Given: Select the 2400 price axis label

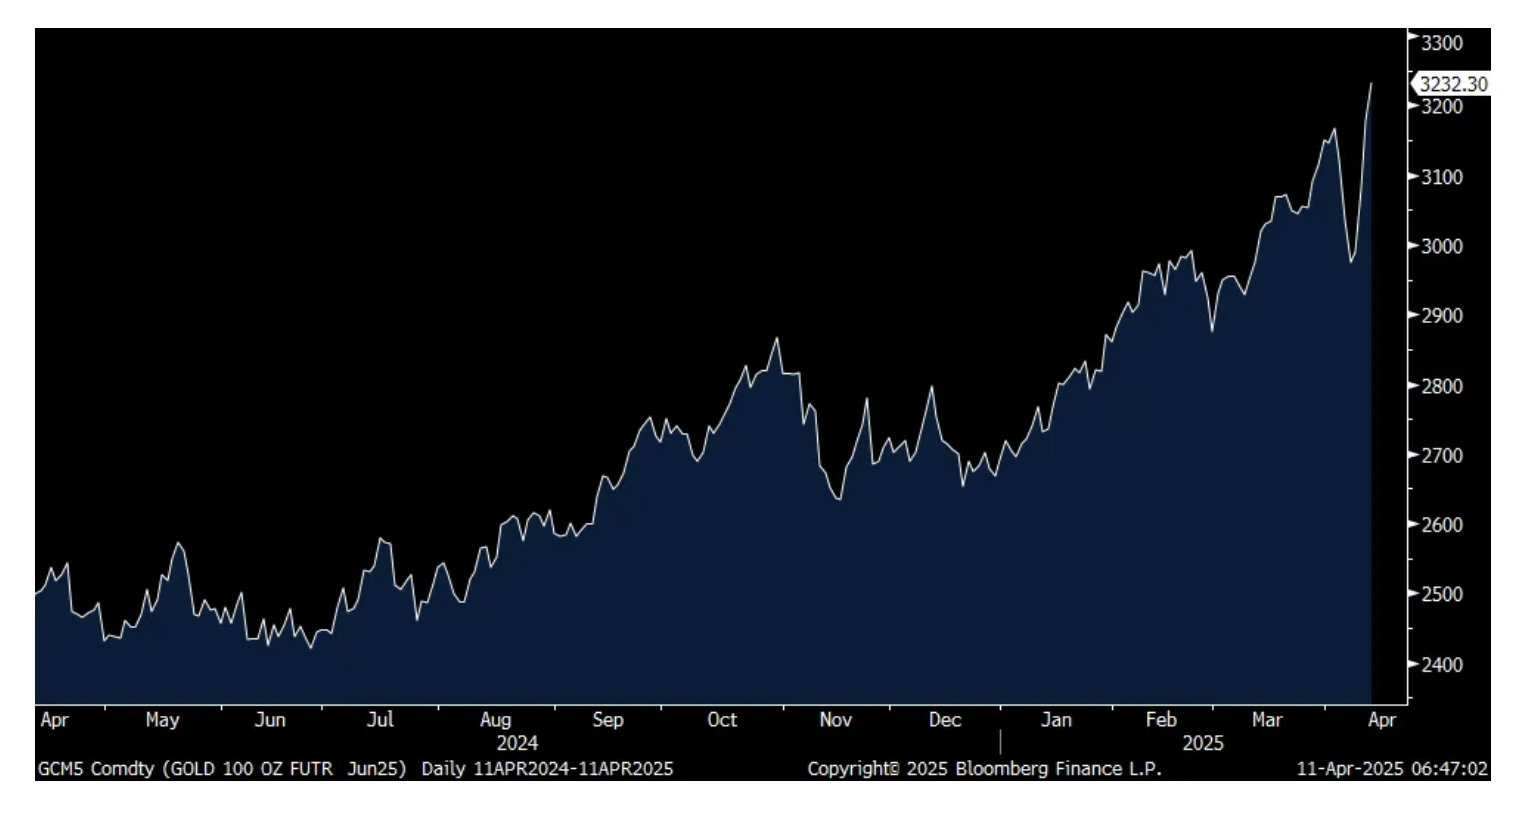Looking at the screenshot, I should tap(1441, 664).
